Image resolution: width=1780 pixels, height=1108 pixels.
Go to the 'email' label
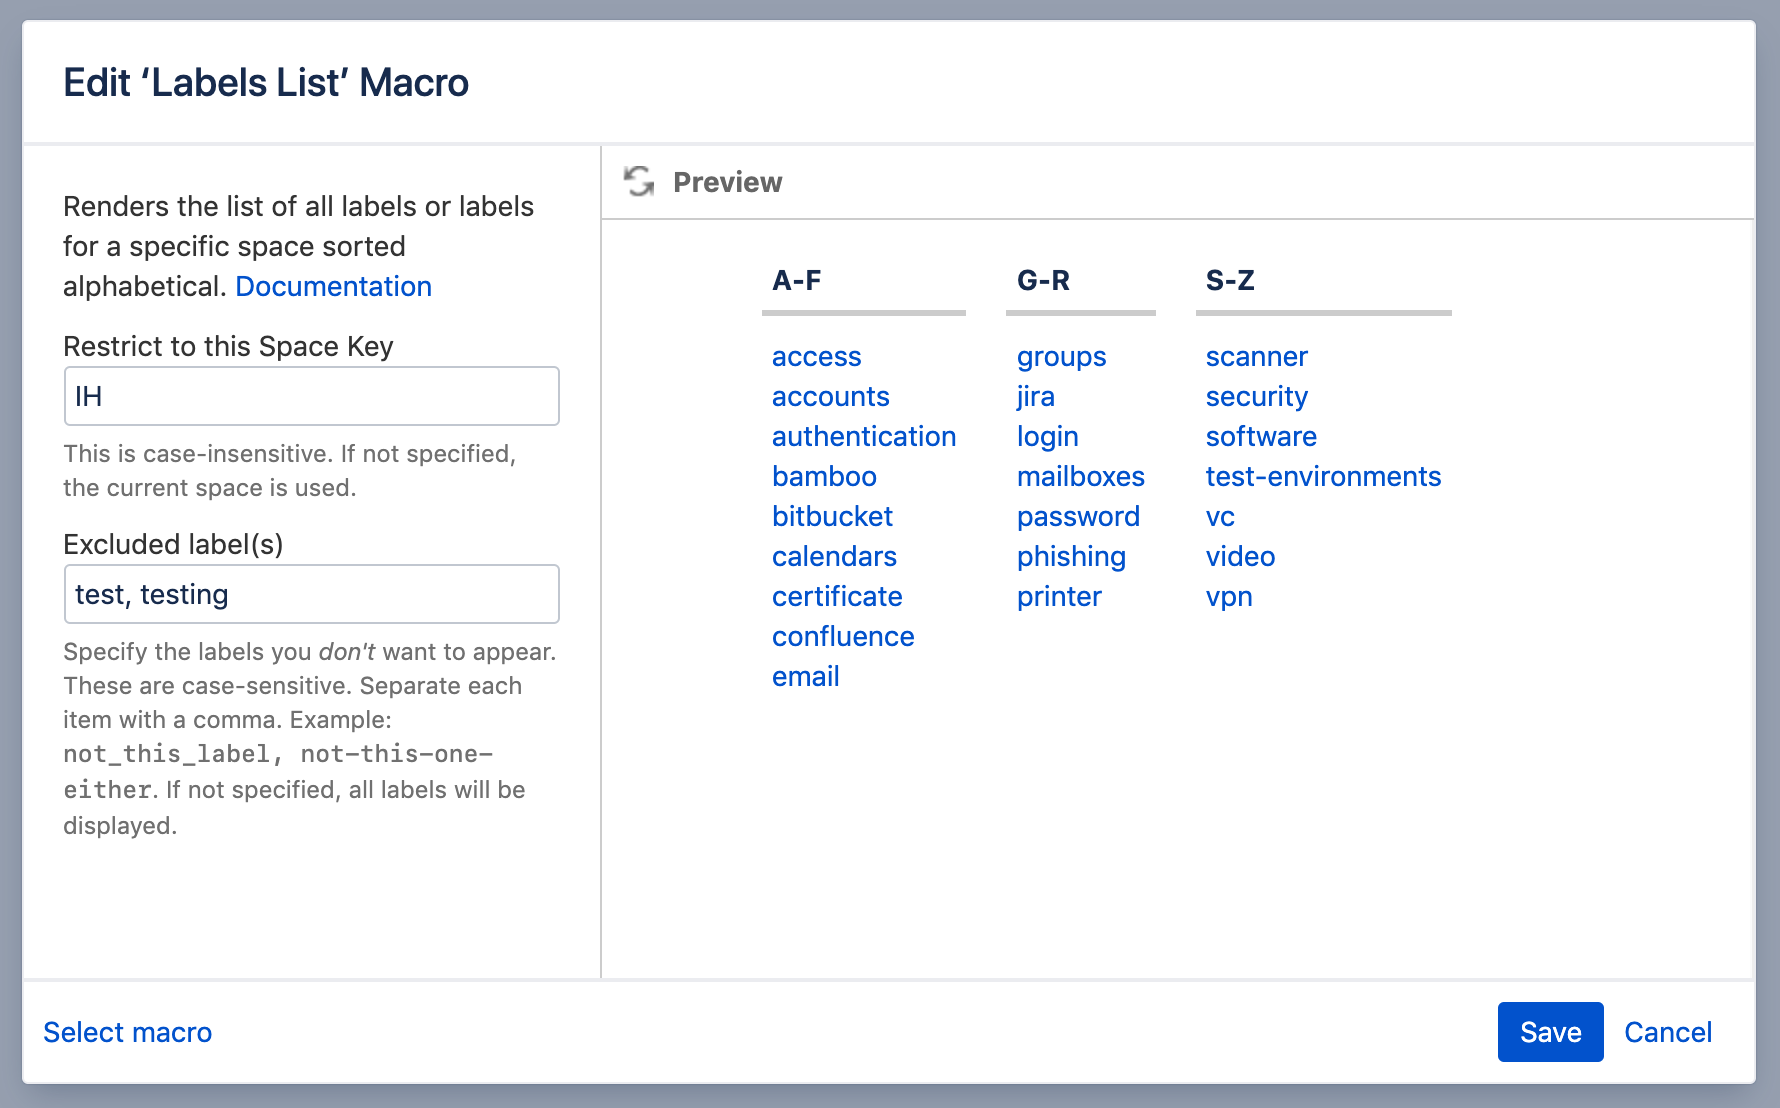click(x=805, y=677)
